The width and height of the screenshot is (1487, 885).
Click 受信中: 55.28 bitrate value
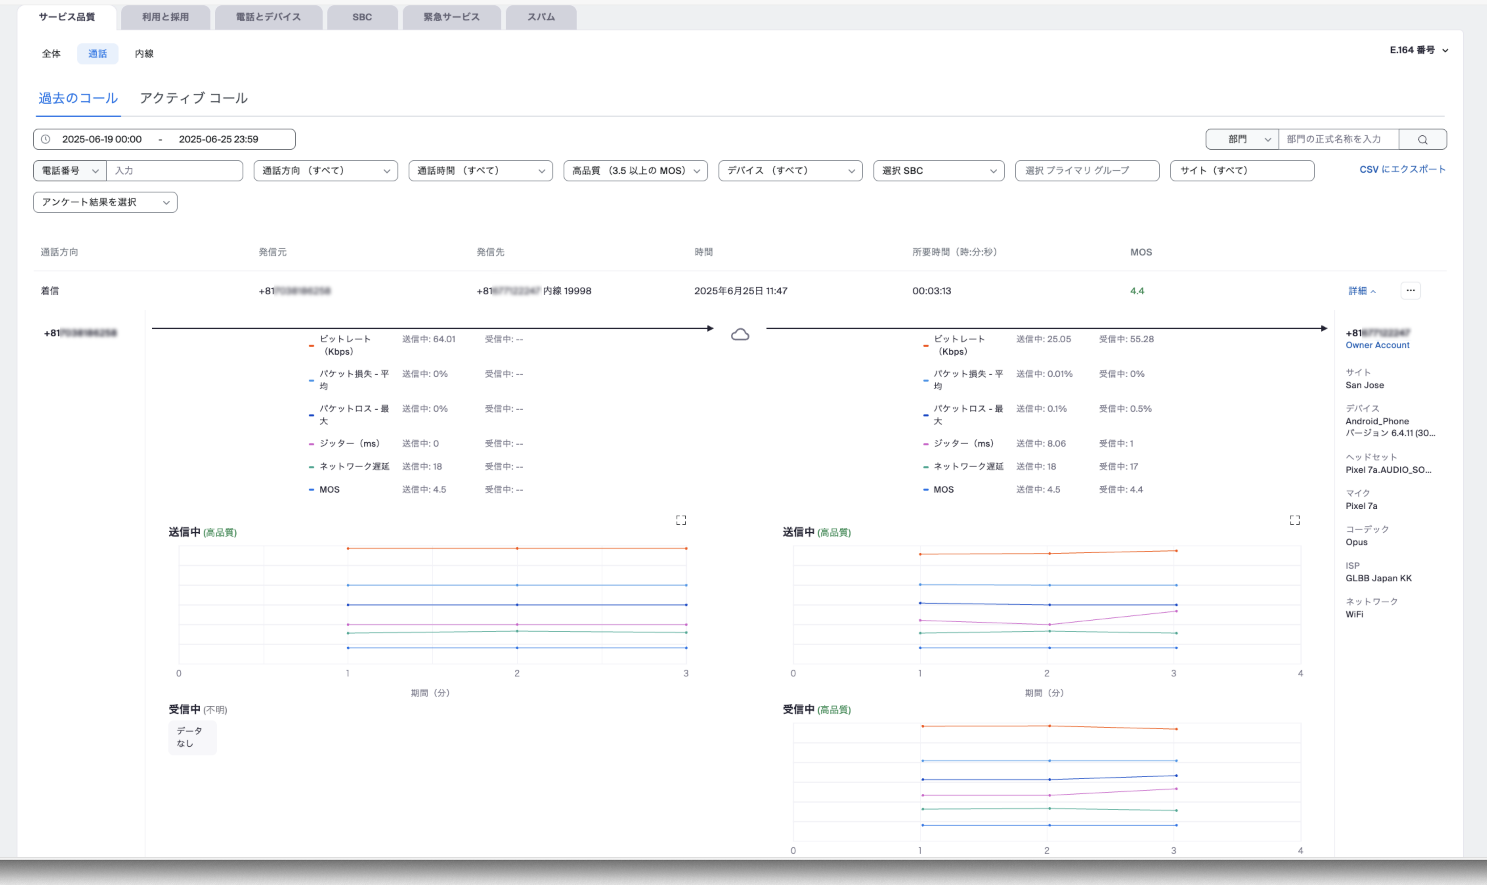[x=1126, y=339]
